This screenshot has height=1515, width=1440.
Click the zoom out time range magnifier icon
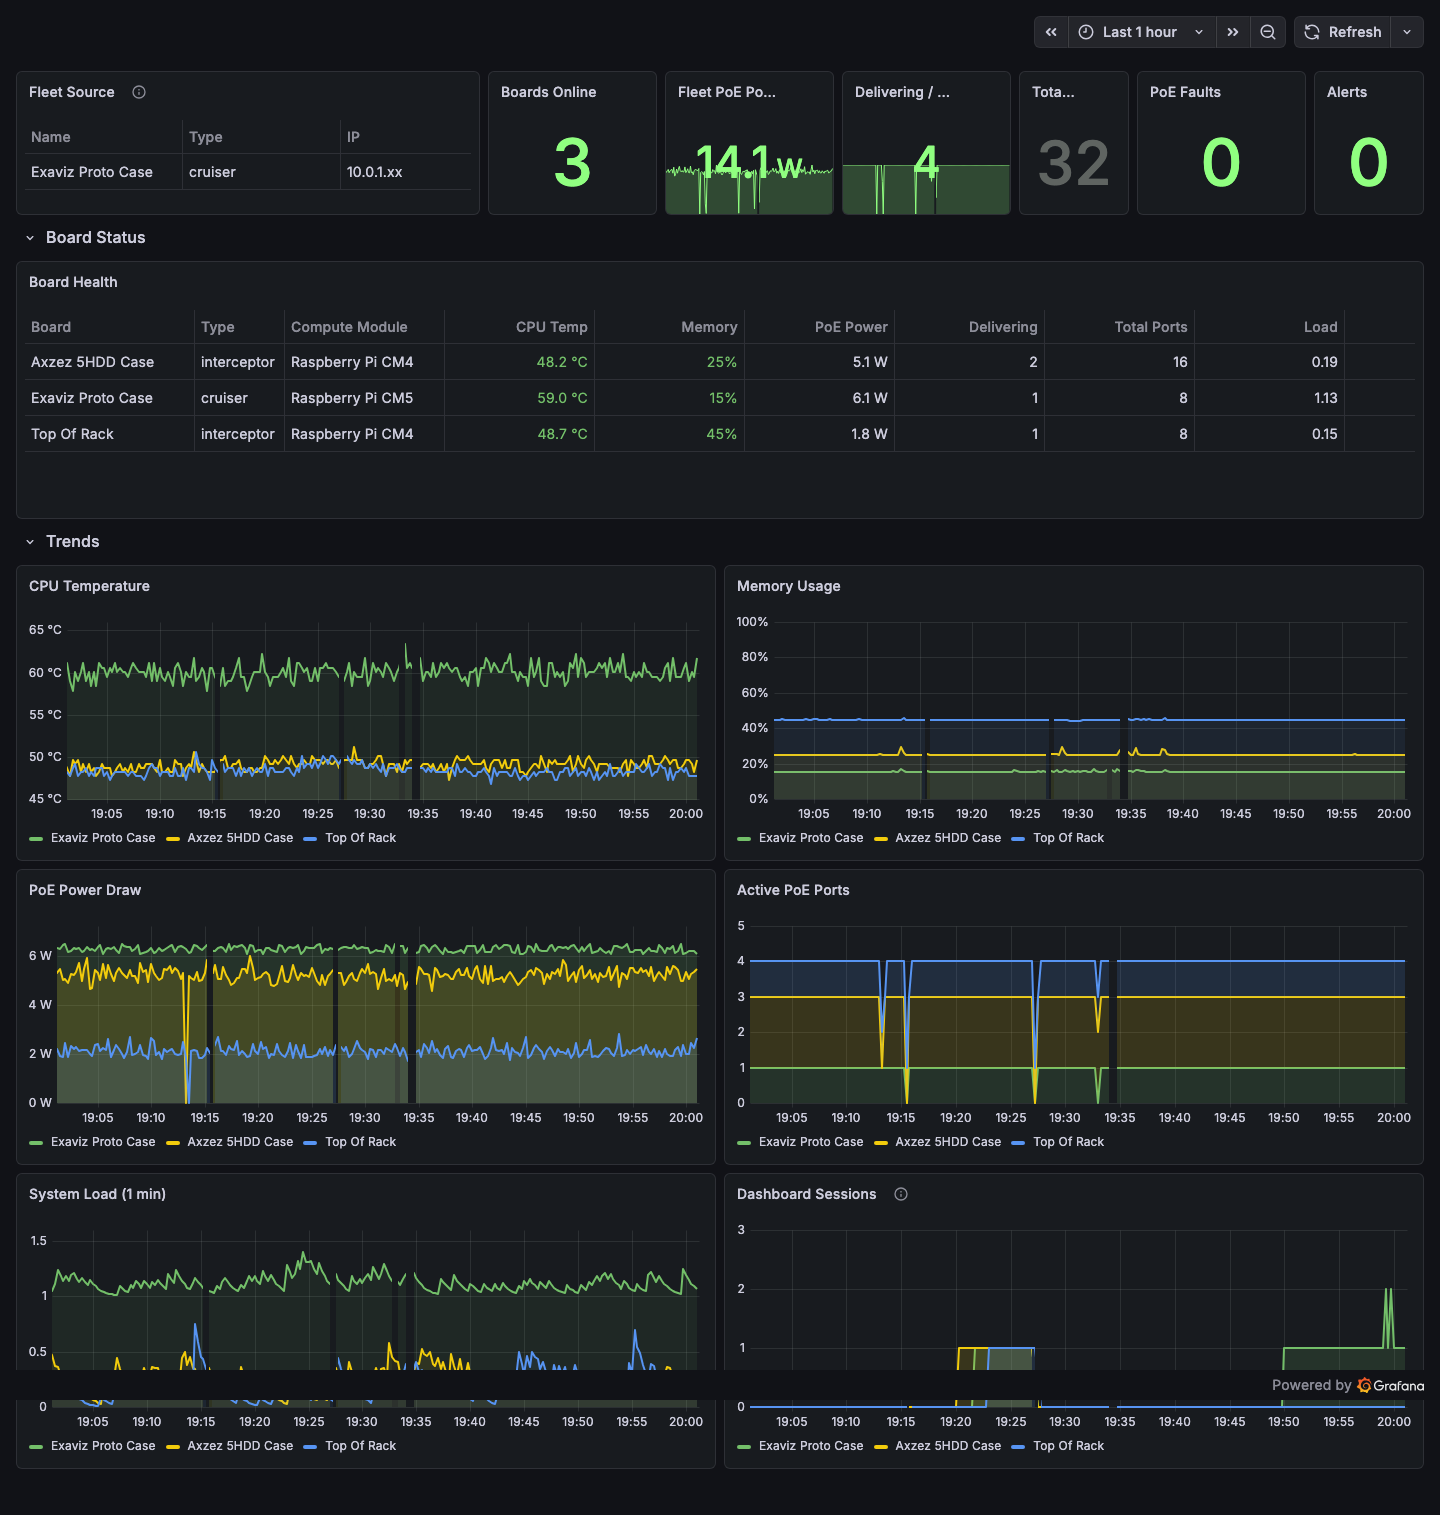click(1267, 31)
